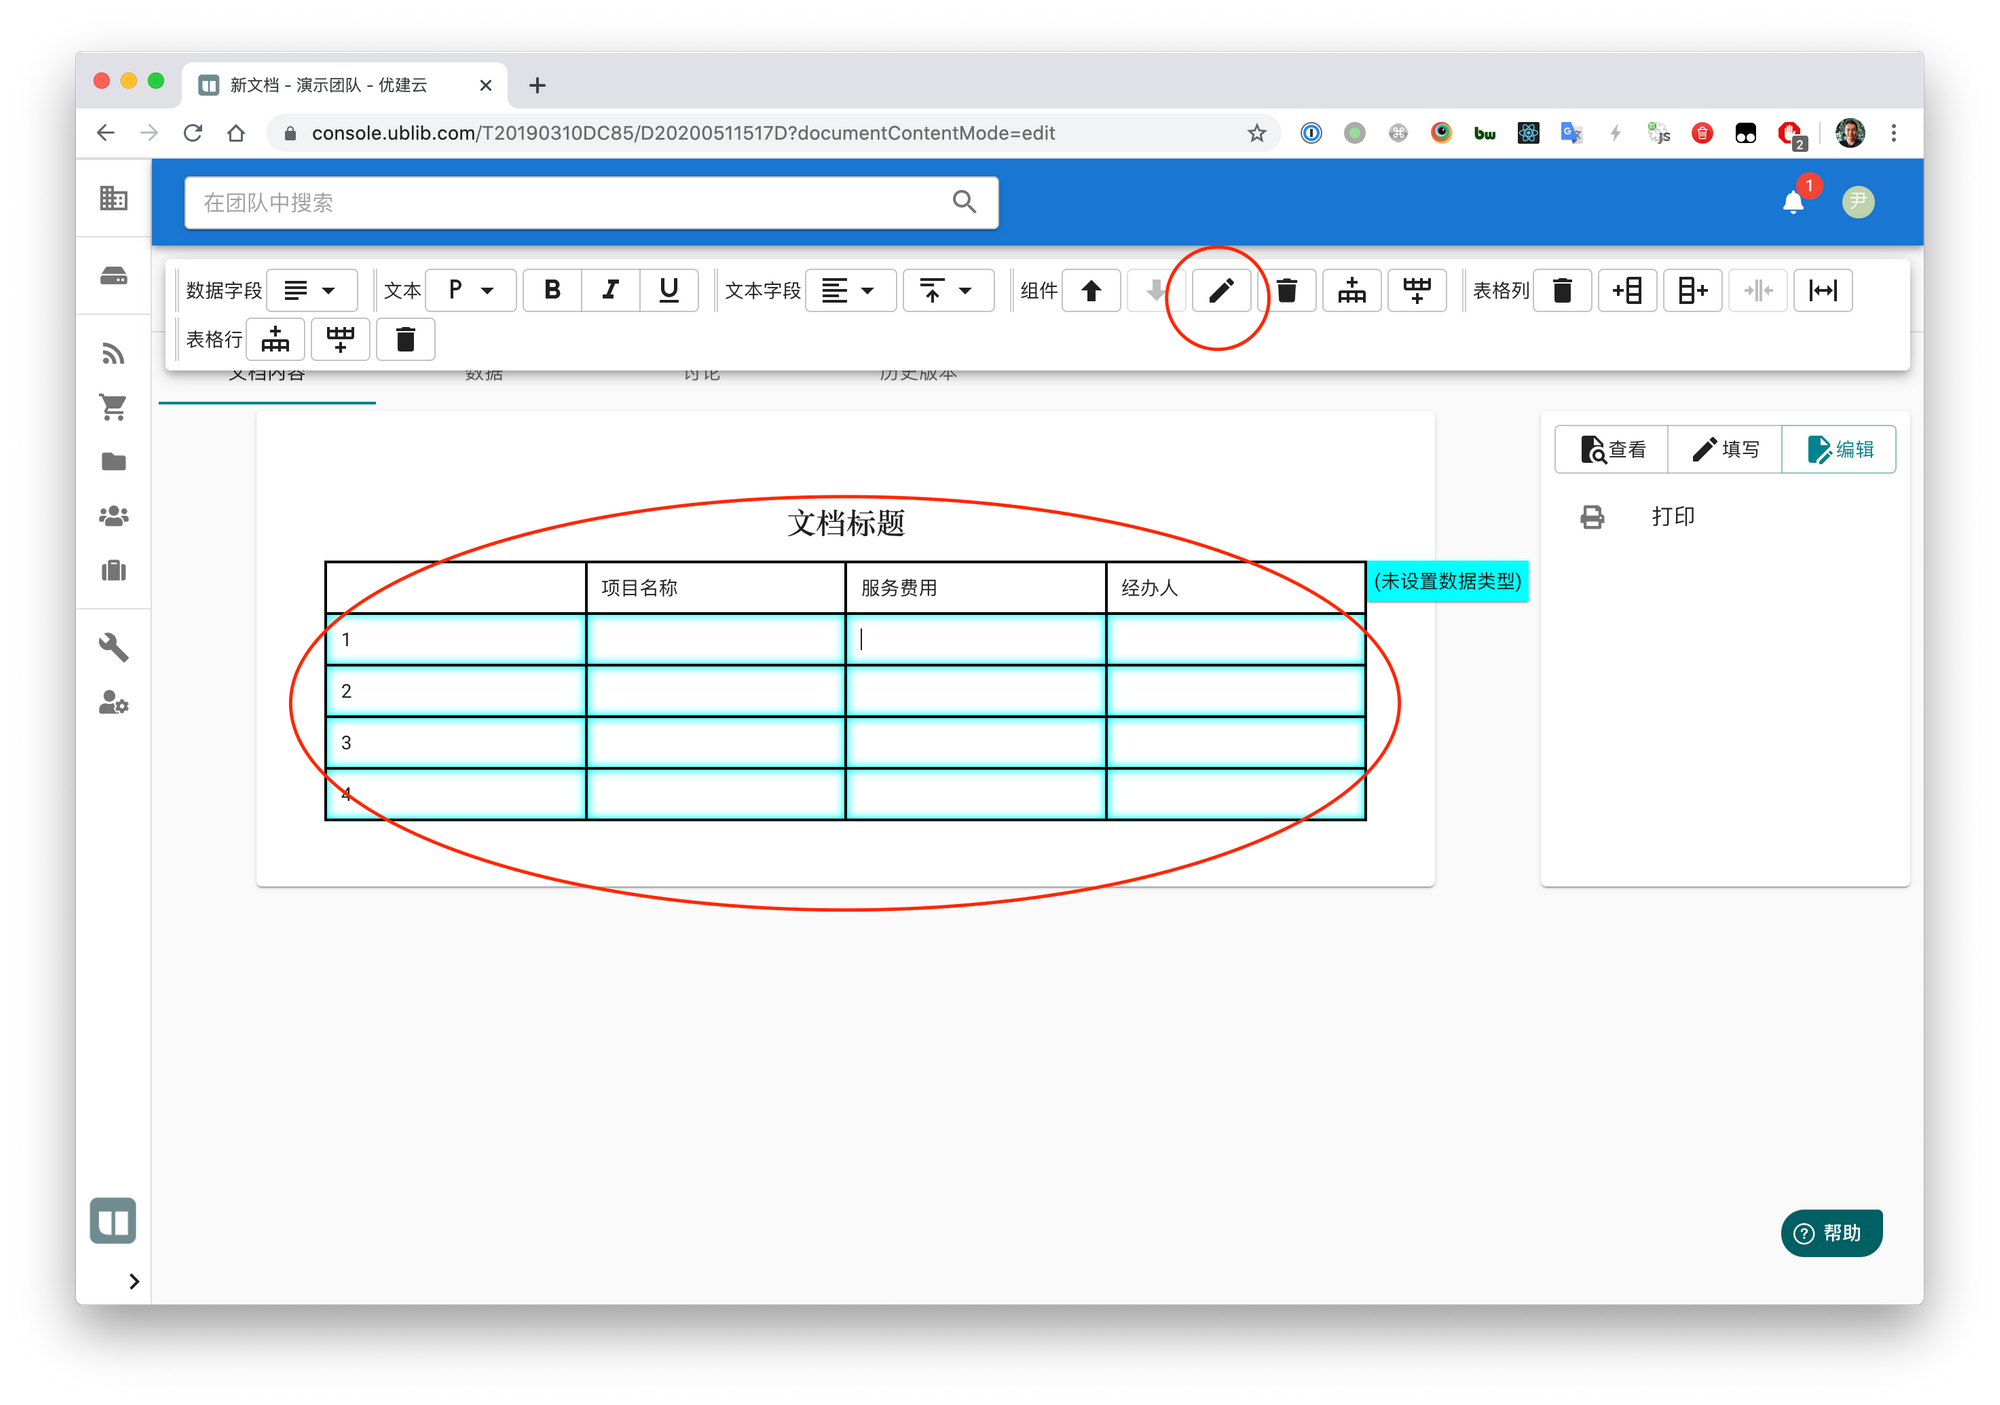
Task: Delete the selected component with trash icon
Action: pyautogui.click(x=1287, y=291)
